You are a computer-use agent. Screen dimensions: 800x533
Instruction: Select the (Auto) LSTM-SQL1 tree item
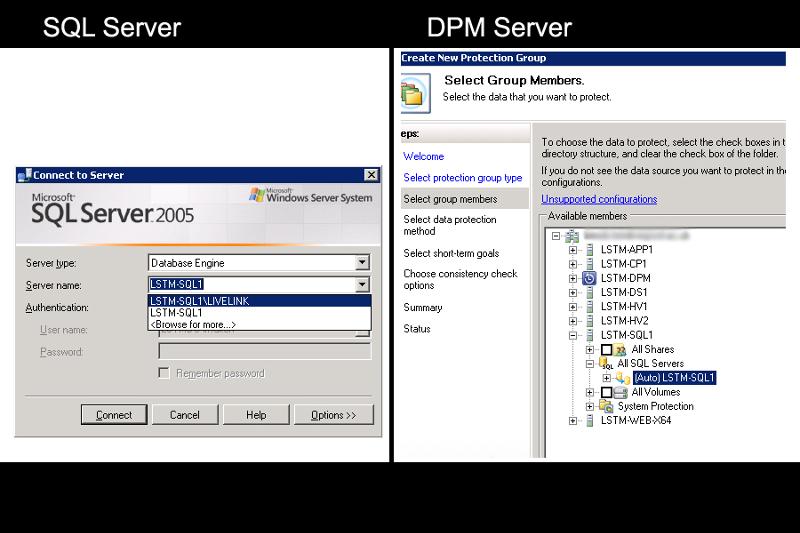click(x=674, y=378)
